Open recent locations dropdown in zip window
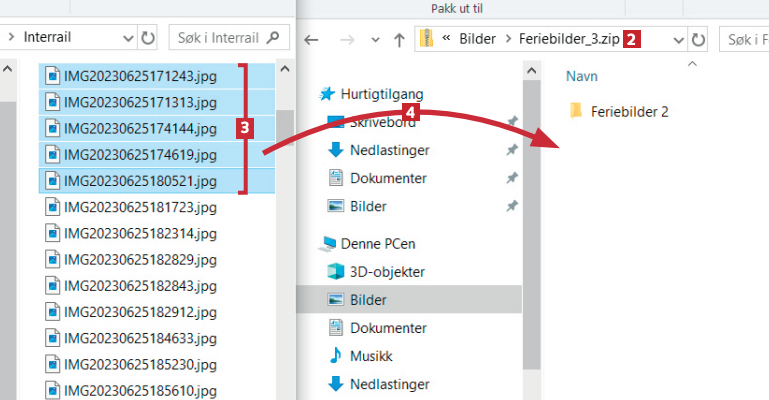The width and height of the screenshot is (769, 400). click(x=375, y=40)
